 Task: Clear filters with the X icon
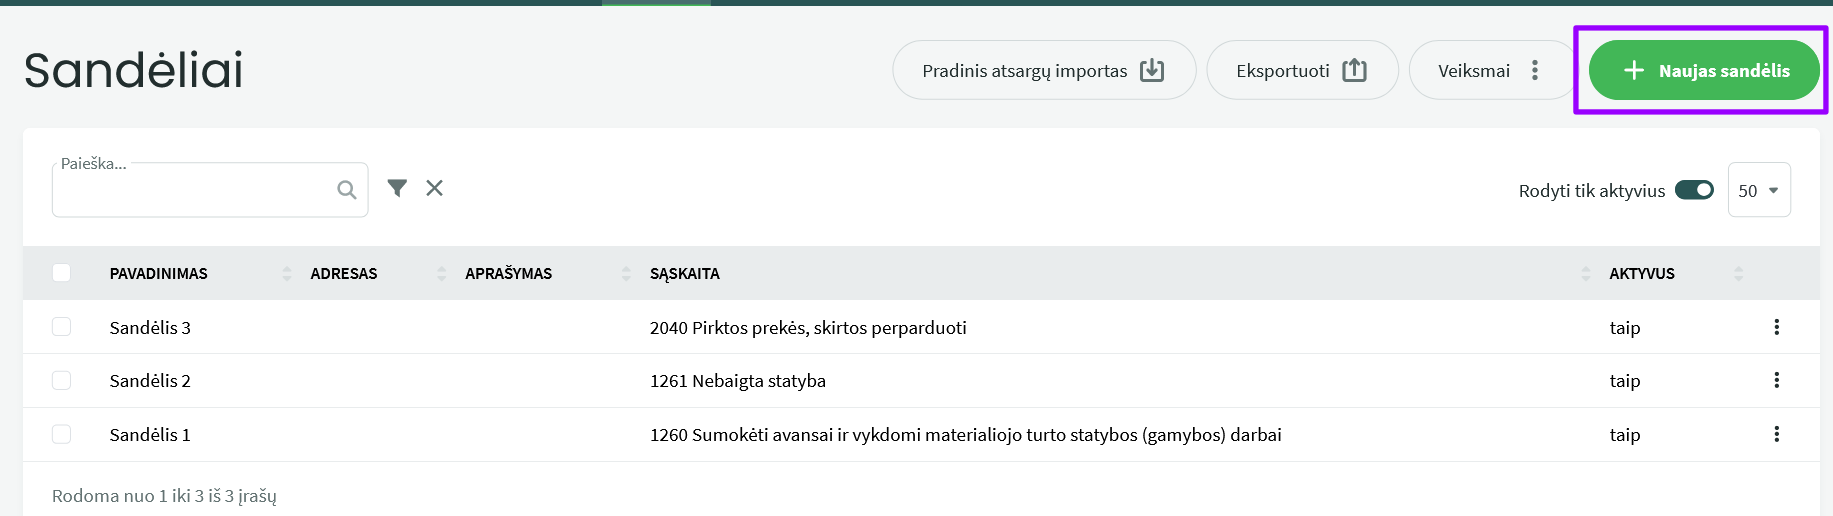[x=434, y=188]
